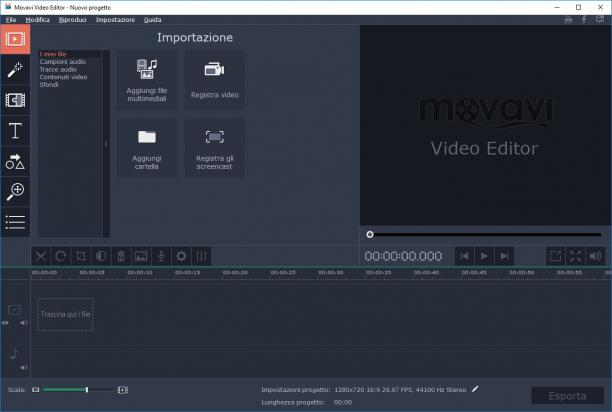612x412 pixels.
Task: Open the Impostazione menu
Action: 115,20
